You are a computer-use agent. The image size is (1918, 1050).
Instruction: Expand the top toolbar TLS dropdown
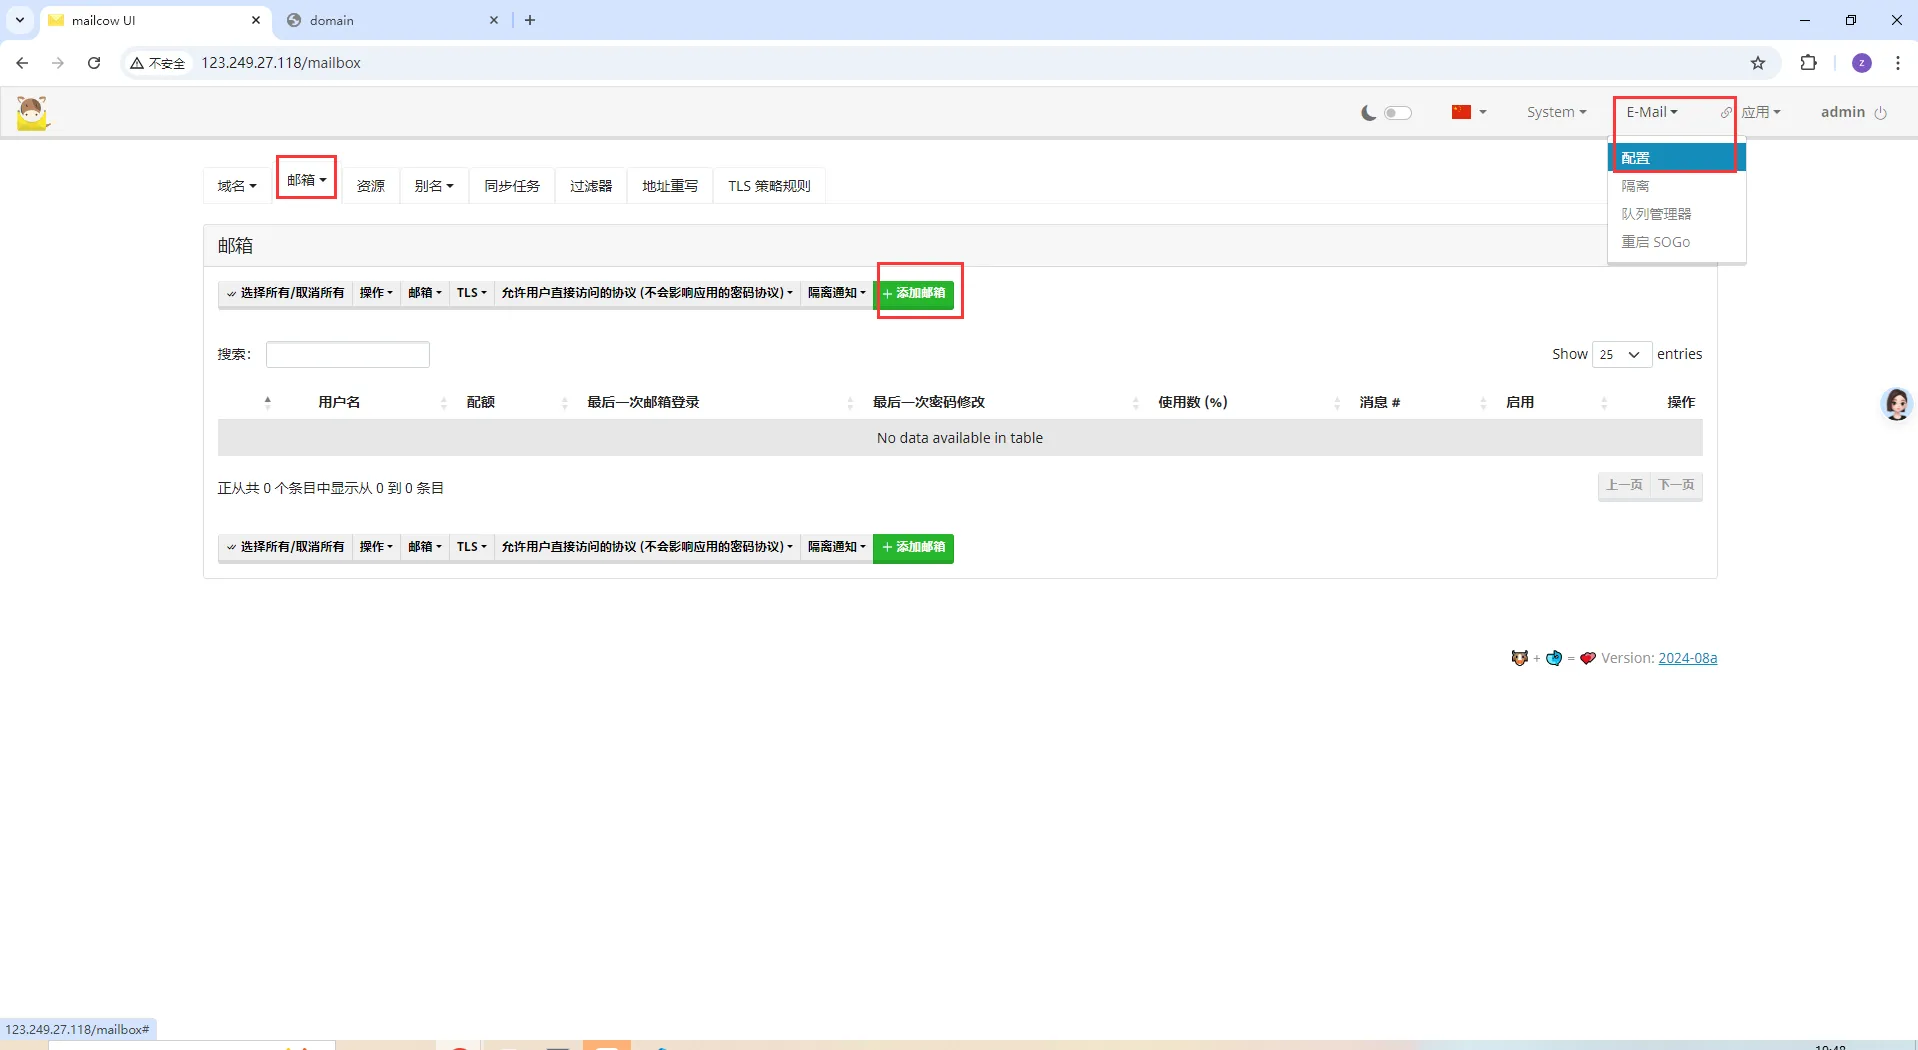click(471, 293)
